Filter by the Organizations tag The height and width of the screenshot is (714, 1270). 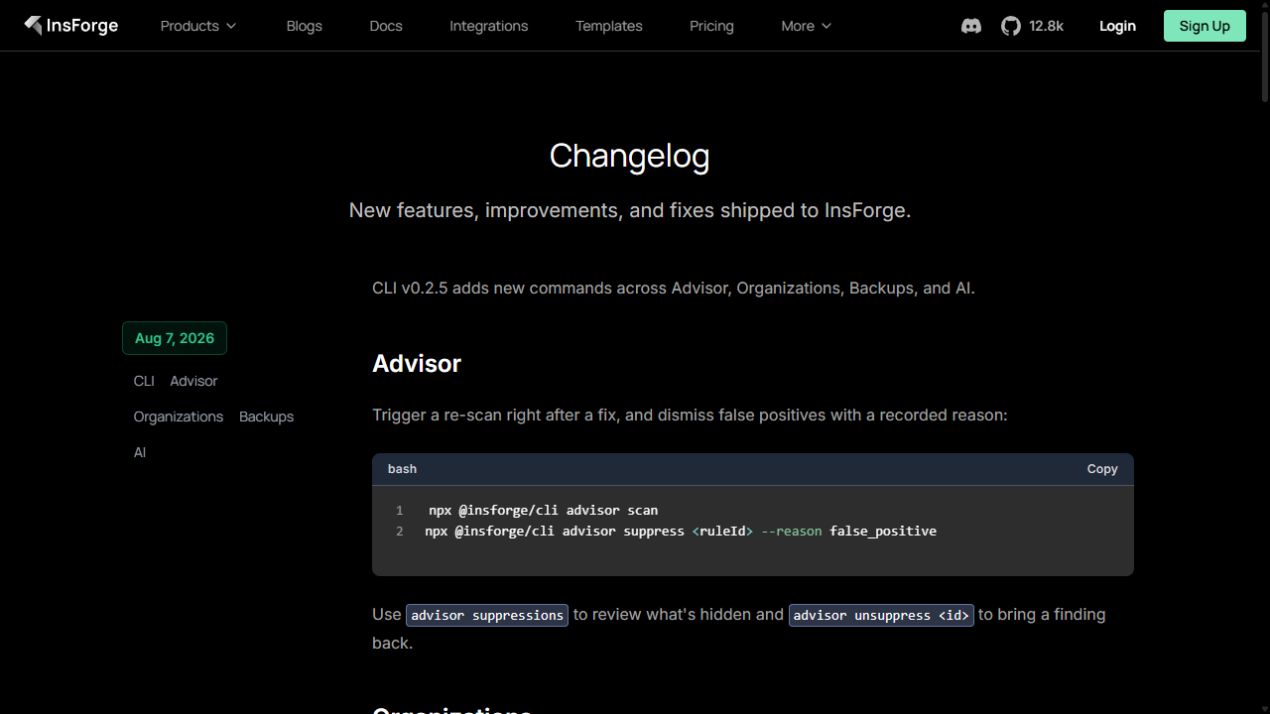click(x=178, y=417)
